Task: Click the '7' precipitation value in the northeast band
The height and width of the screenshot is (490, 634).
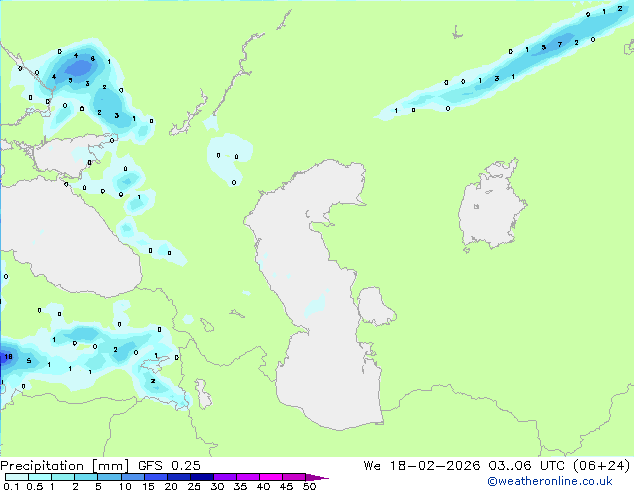Action: point(560,44)
